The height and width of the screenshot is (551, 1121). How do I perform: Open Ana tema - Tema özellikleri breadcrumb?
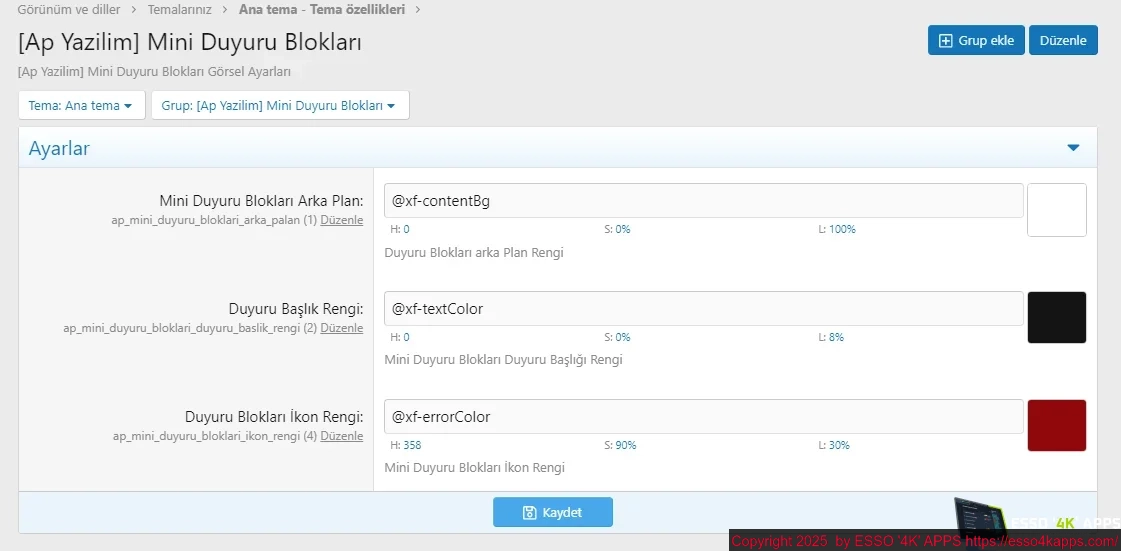[x=322, y=10]
